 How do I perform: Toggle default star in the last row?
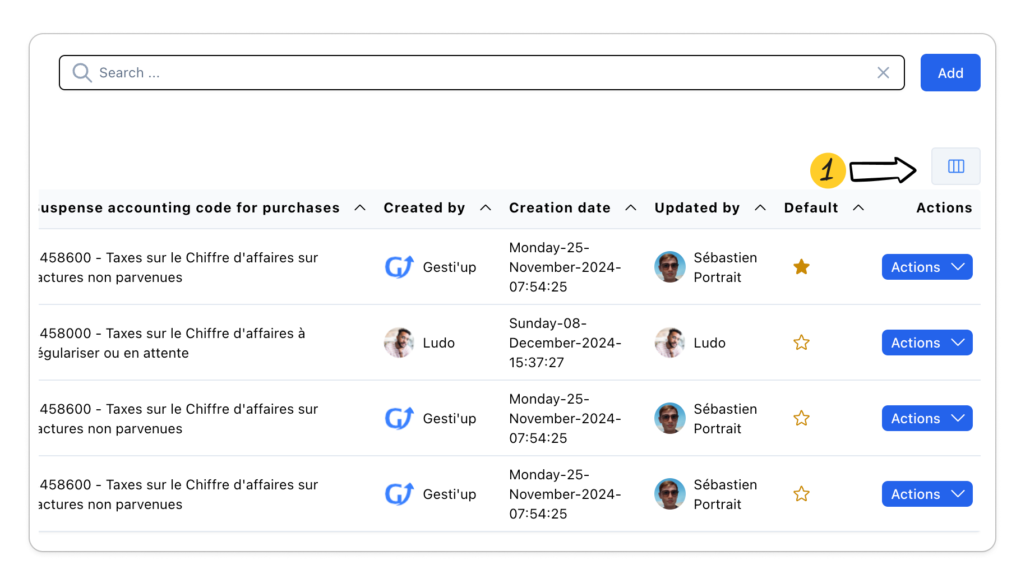pyautogui.click(x=801, y=494)
